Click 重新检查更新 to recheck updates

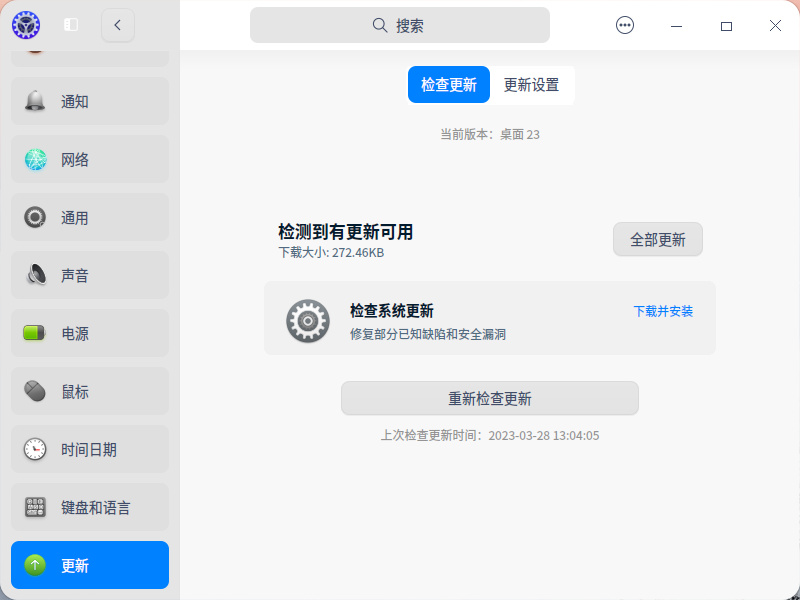coord(489,398)
